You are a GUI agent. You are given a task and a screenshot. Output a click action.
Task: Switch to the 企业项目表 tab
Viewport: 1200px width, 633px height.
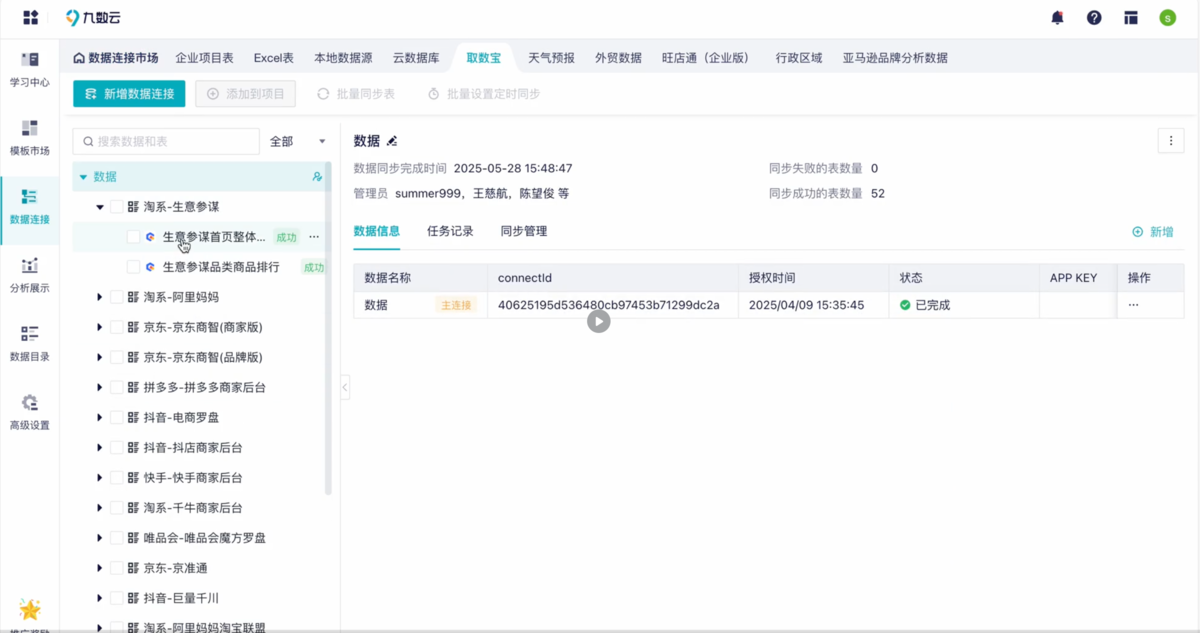coord(204,58)
